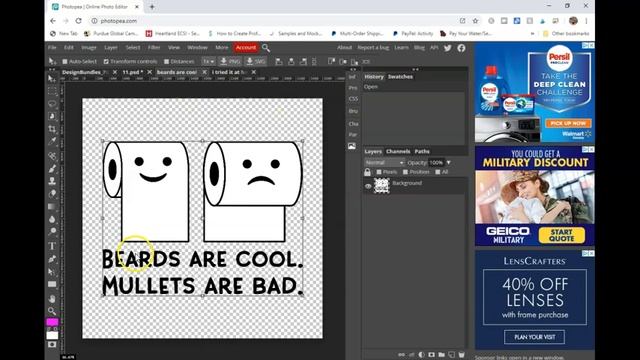Select the Eyedropper tool

pyautogui.click(x=52, y=142)
